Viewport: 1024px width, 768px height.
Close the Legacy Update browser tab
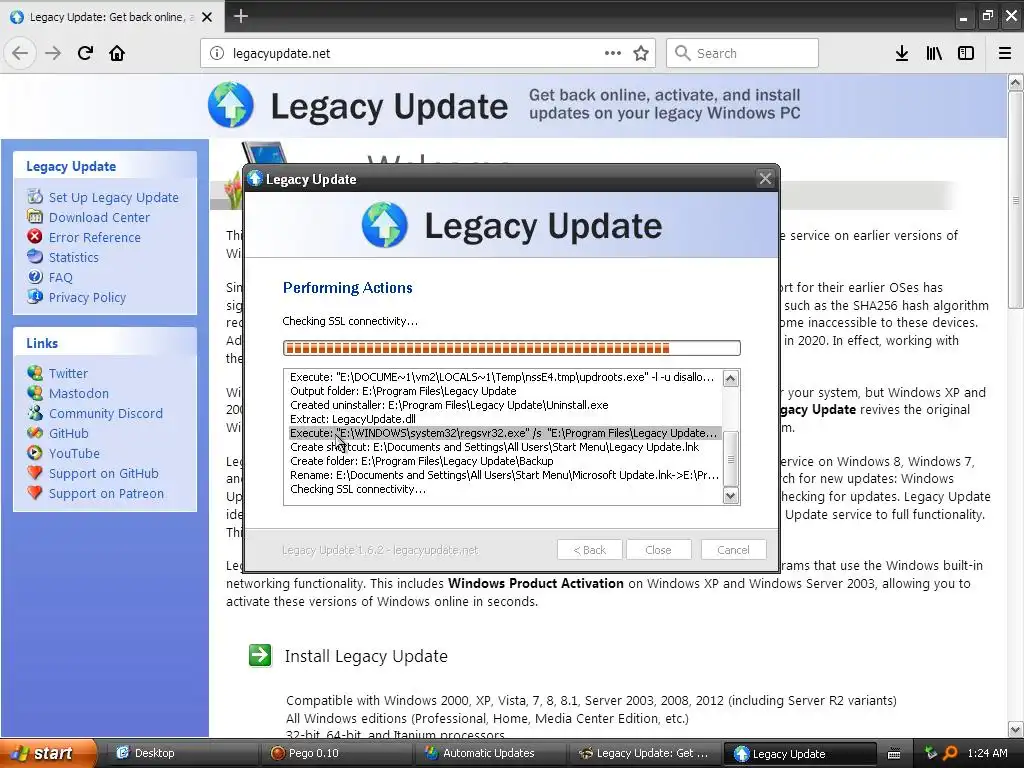(x=207, y=17)
